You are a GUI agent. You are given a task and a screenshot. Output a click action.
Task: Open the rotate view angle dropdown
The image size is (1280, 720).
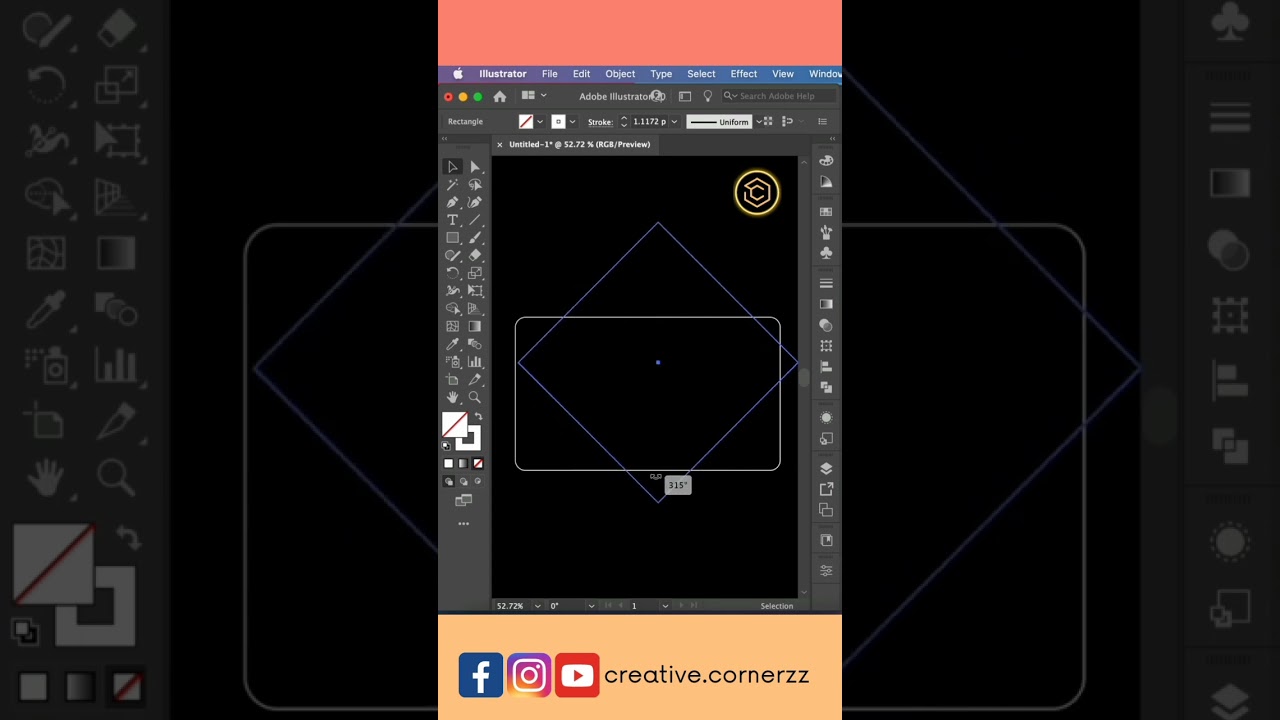[x=591, y=606]
